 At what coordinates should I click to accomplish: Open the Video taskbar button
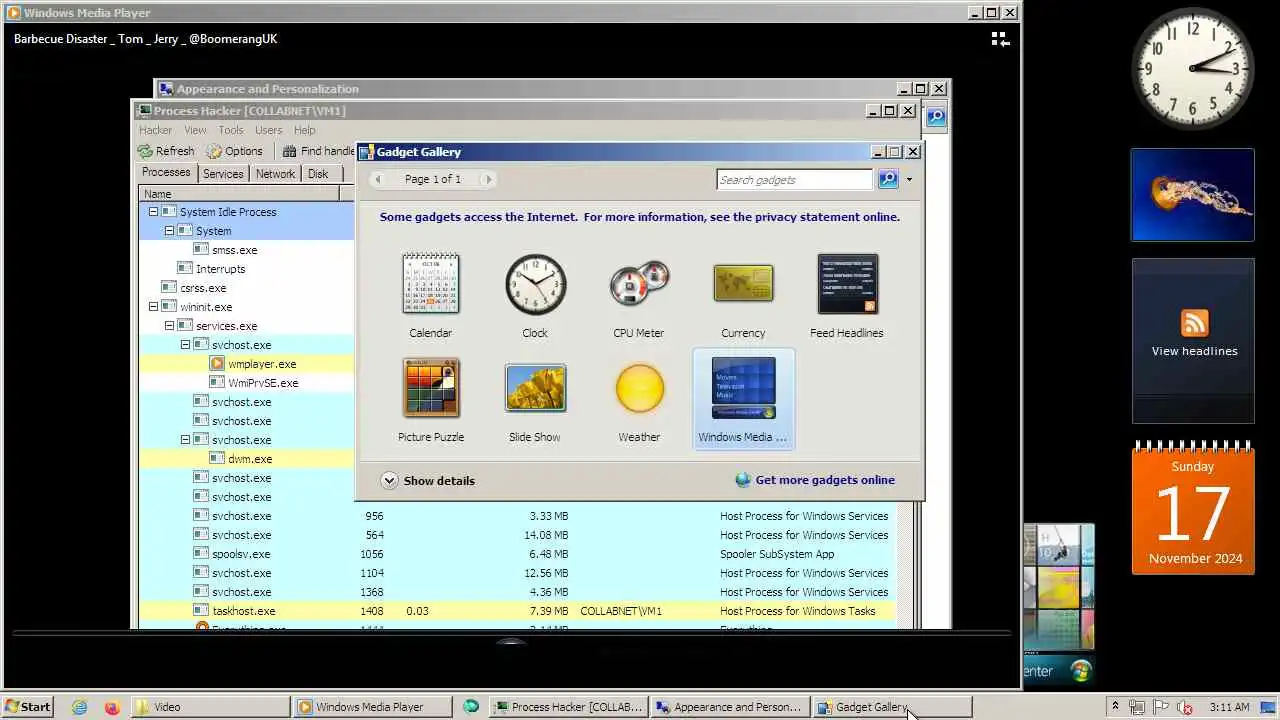[212, 707]
